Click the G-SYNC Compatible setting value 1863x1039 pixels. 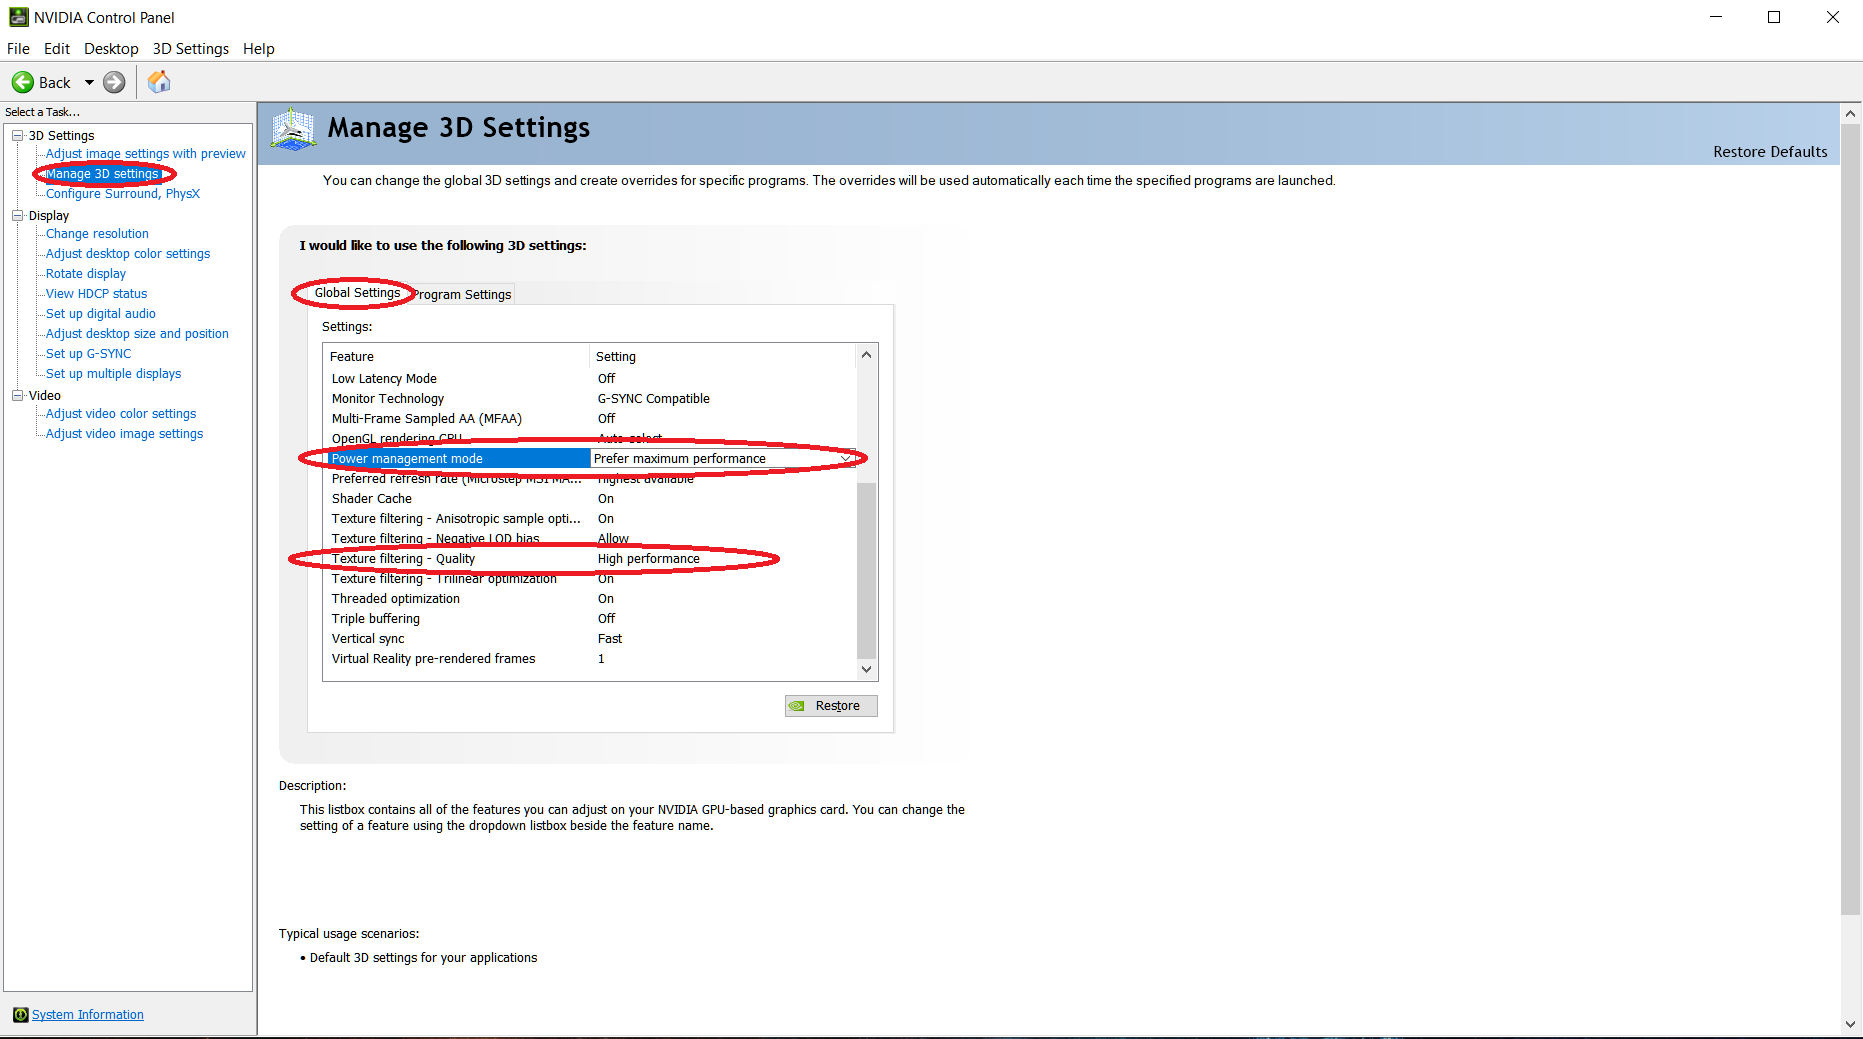click(653, 399)
